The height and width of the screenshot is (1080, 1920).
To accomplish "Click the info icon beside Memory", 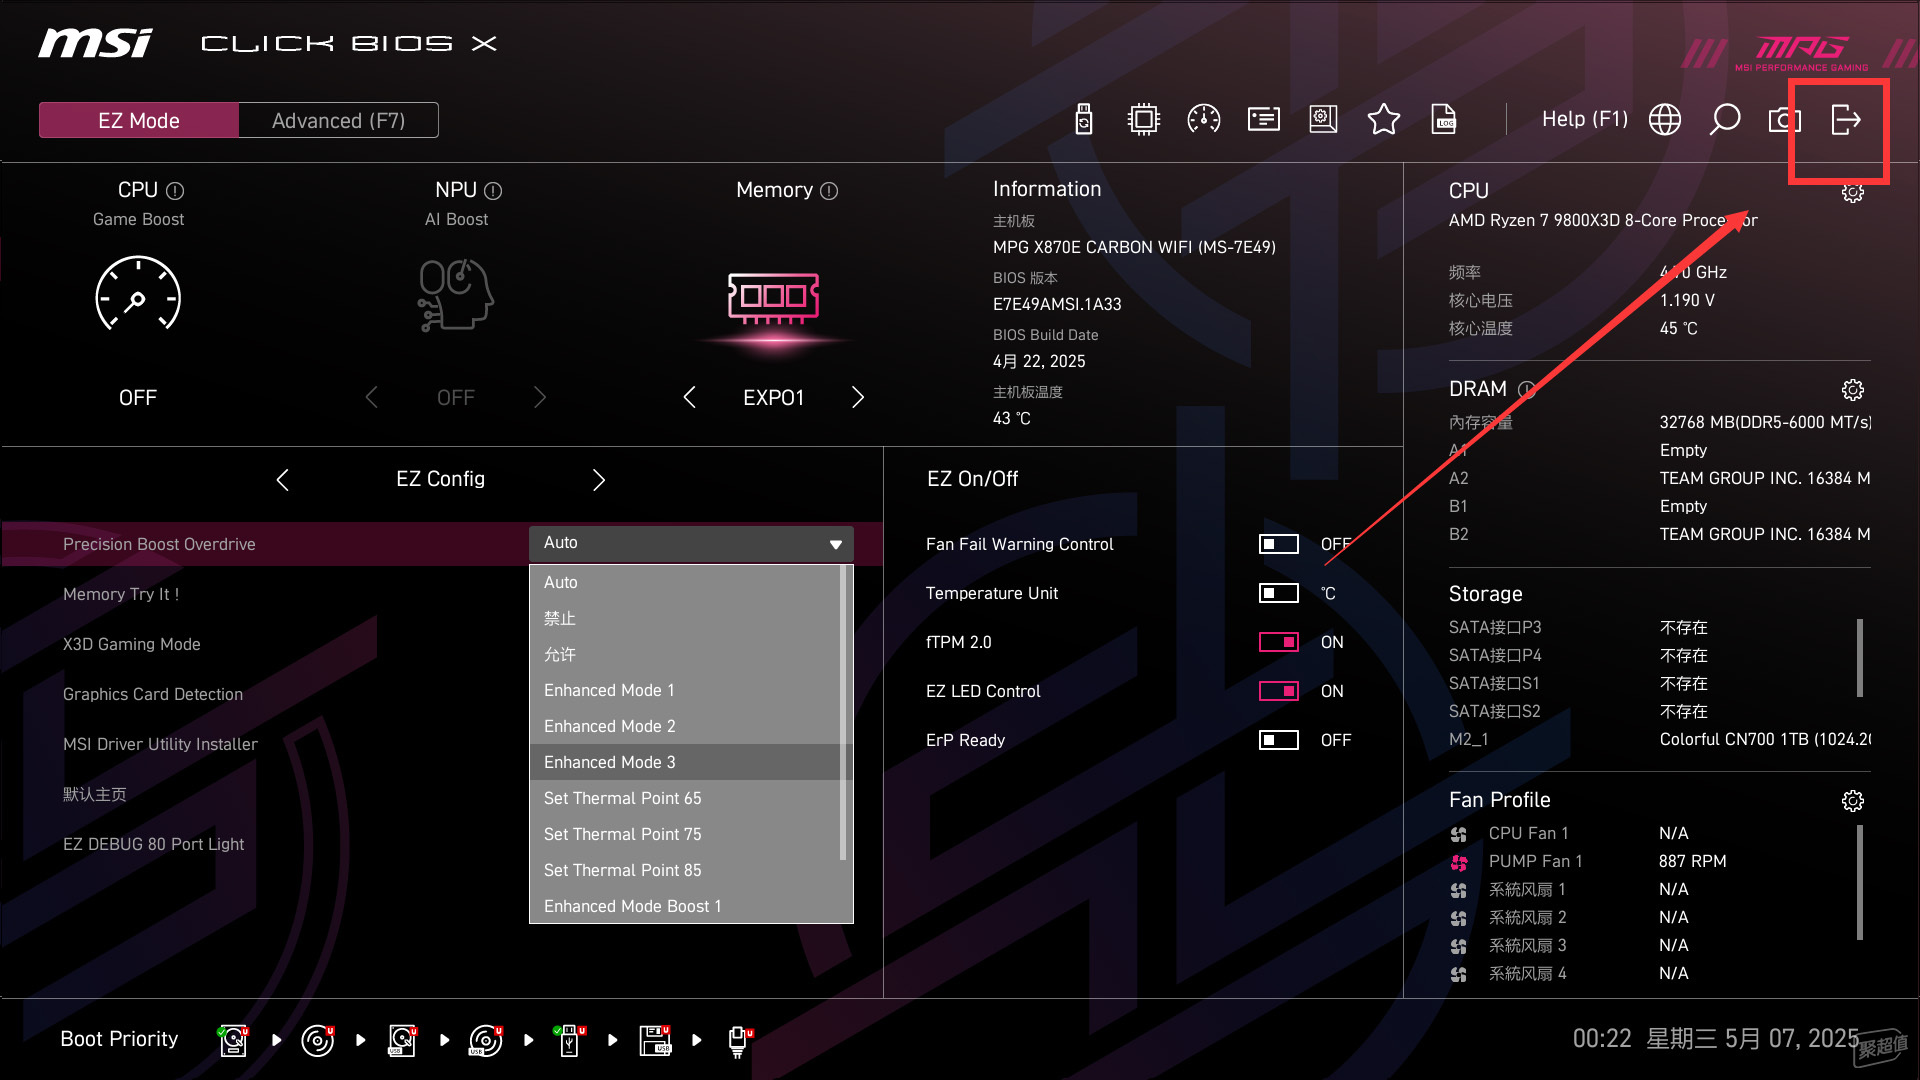I will point(829,190).
